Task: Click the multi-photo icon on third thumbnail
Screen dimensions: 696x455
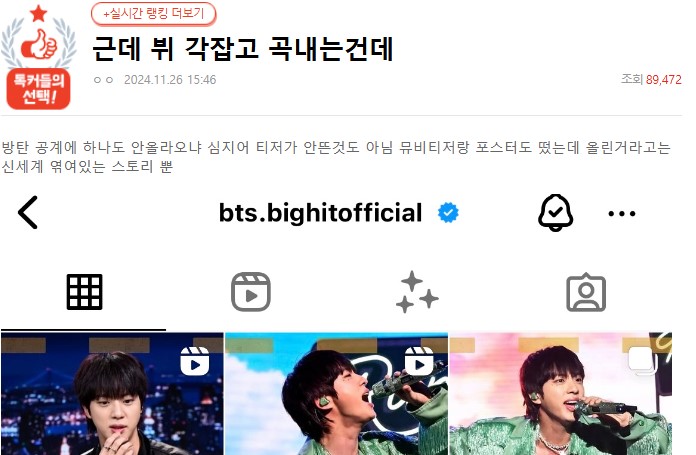Action: pos(642,359)
